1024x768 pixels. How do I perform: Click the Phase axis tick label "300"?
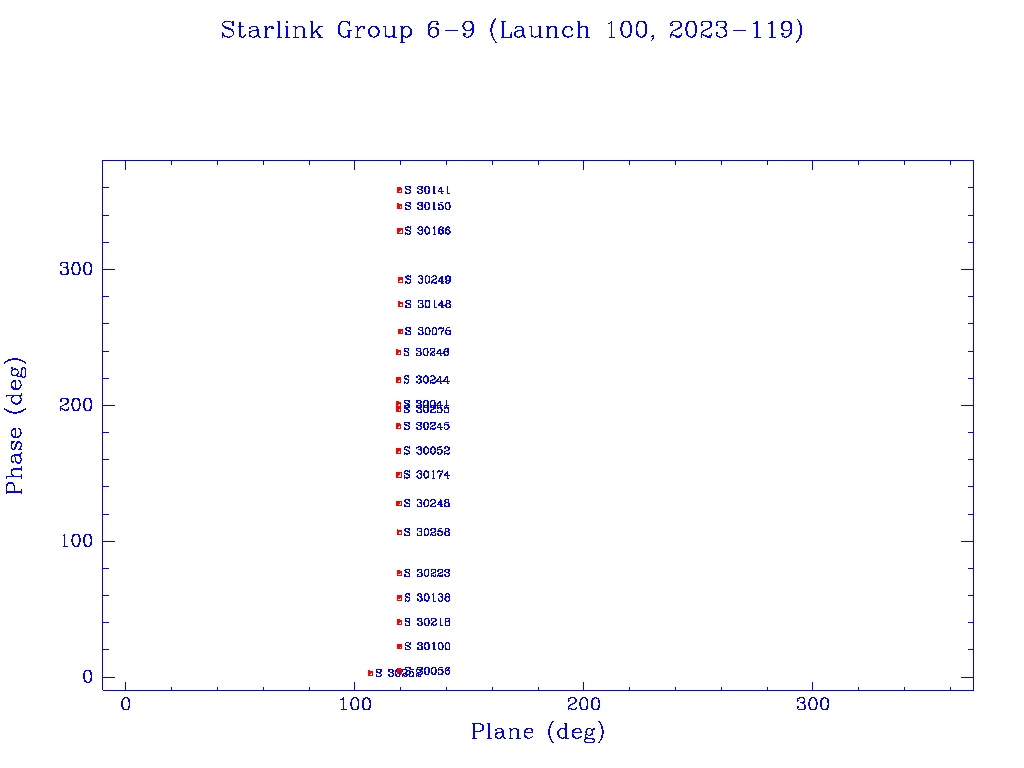coord(76,269)
